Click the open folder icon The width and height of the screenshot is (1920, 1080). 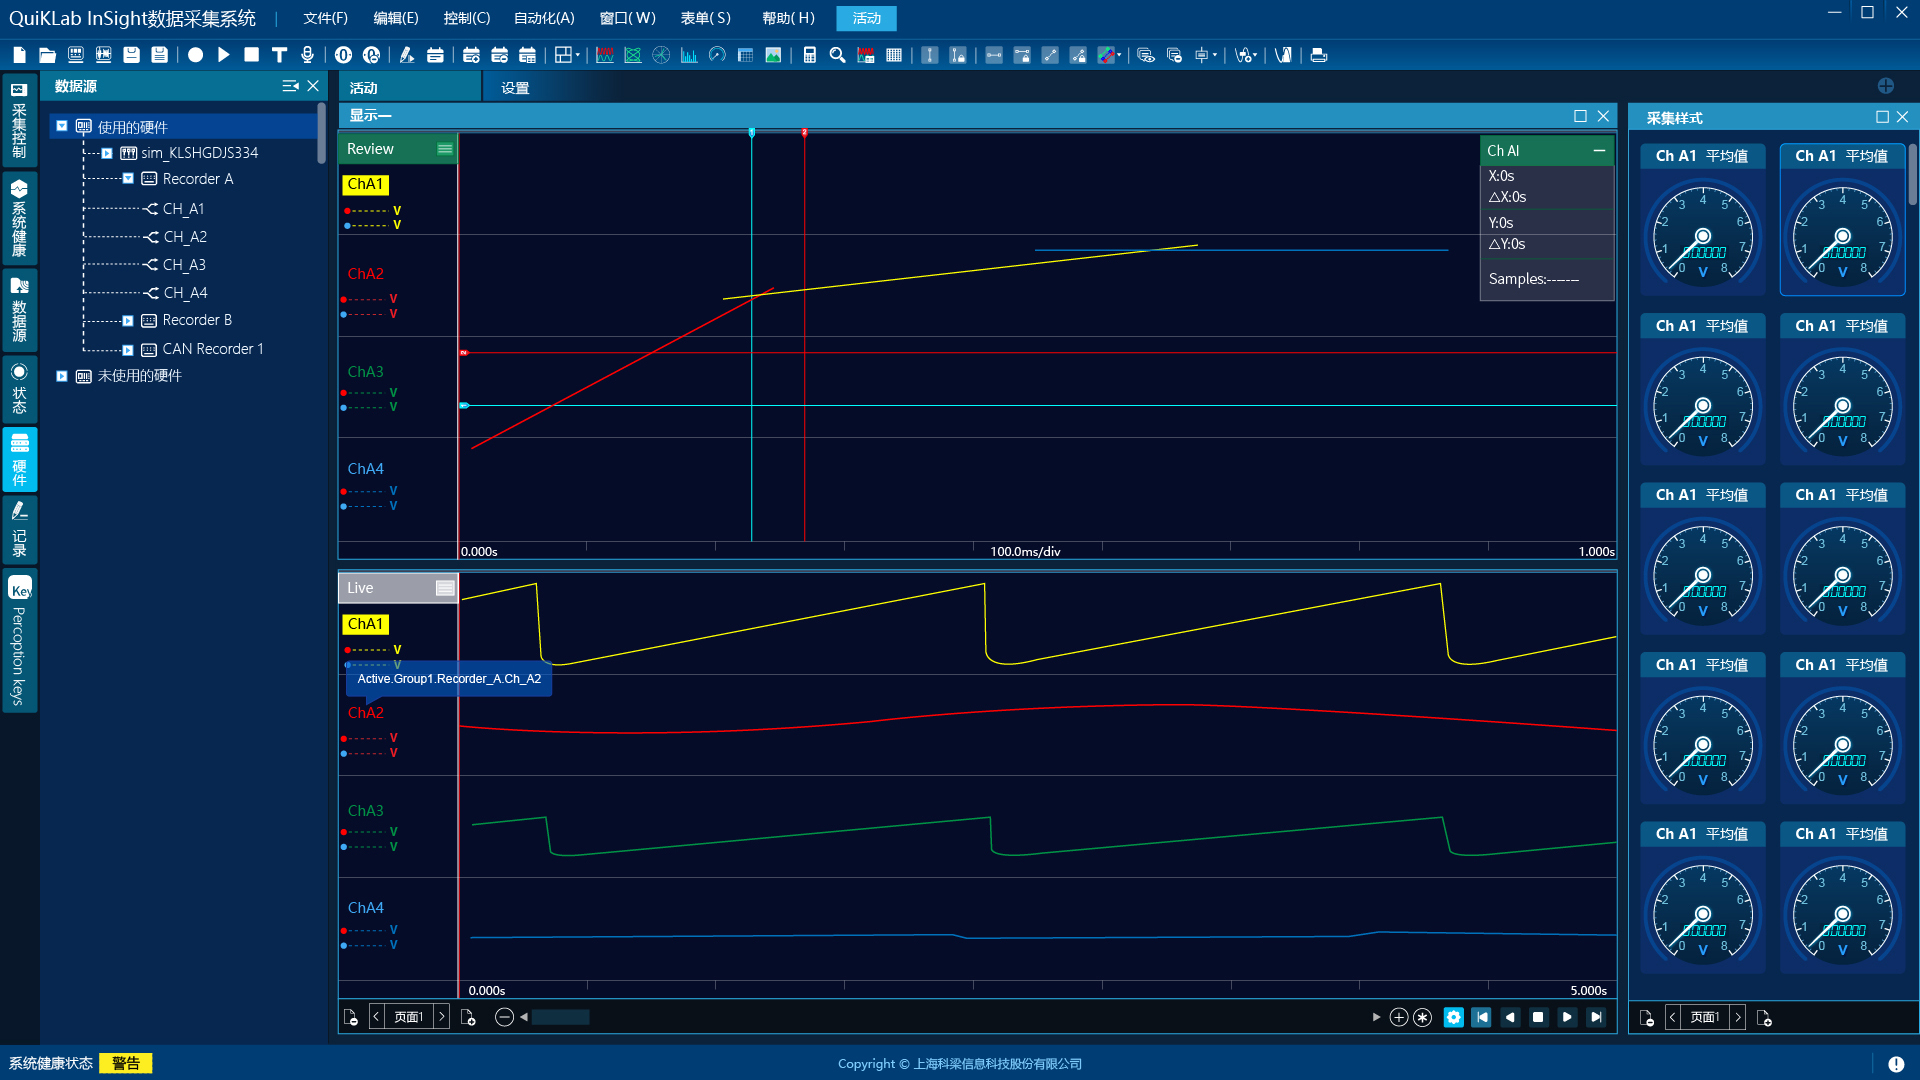(x=47, y=55)
